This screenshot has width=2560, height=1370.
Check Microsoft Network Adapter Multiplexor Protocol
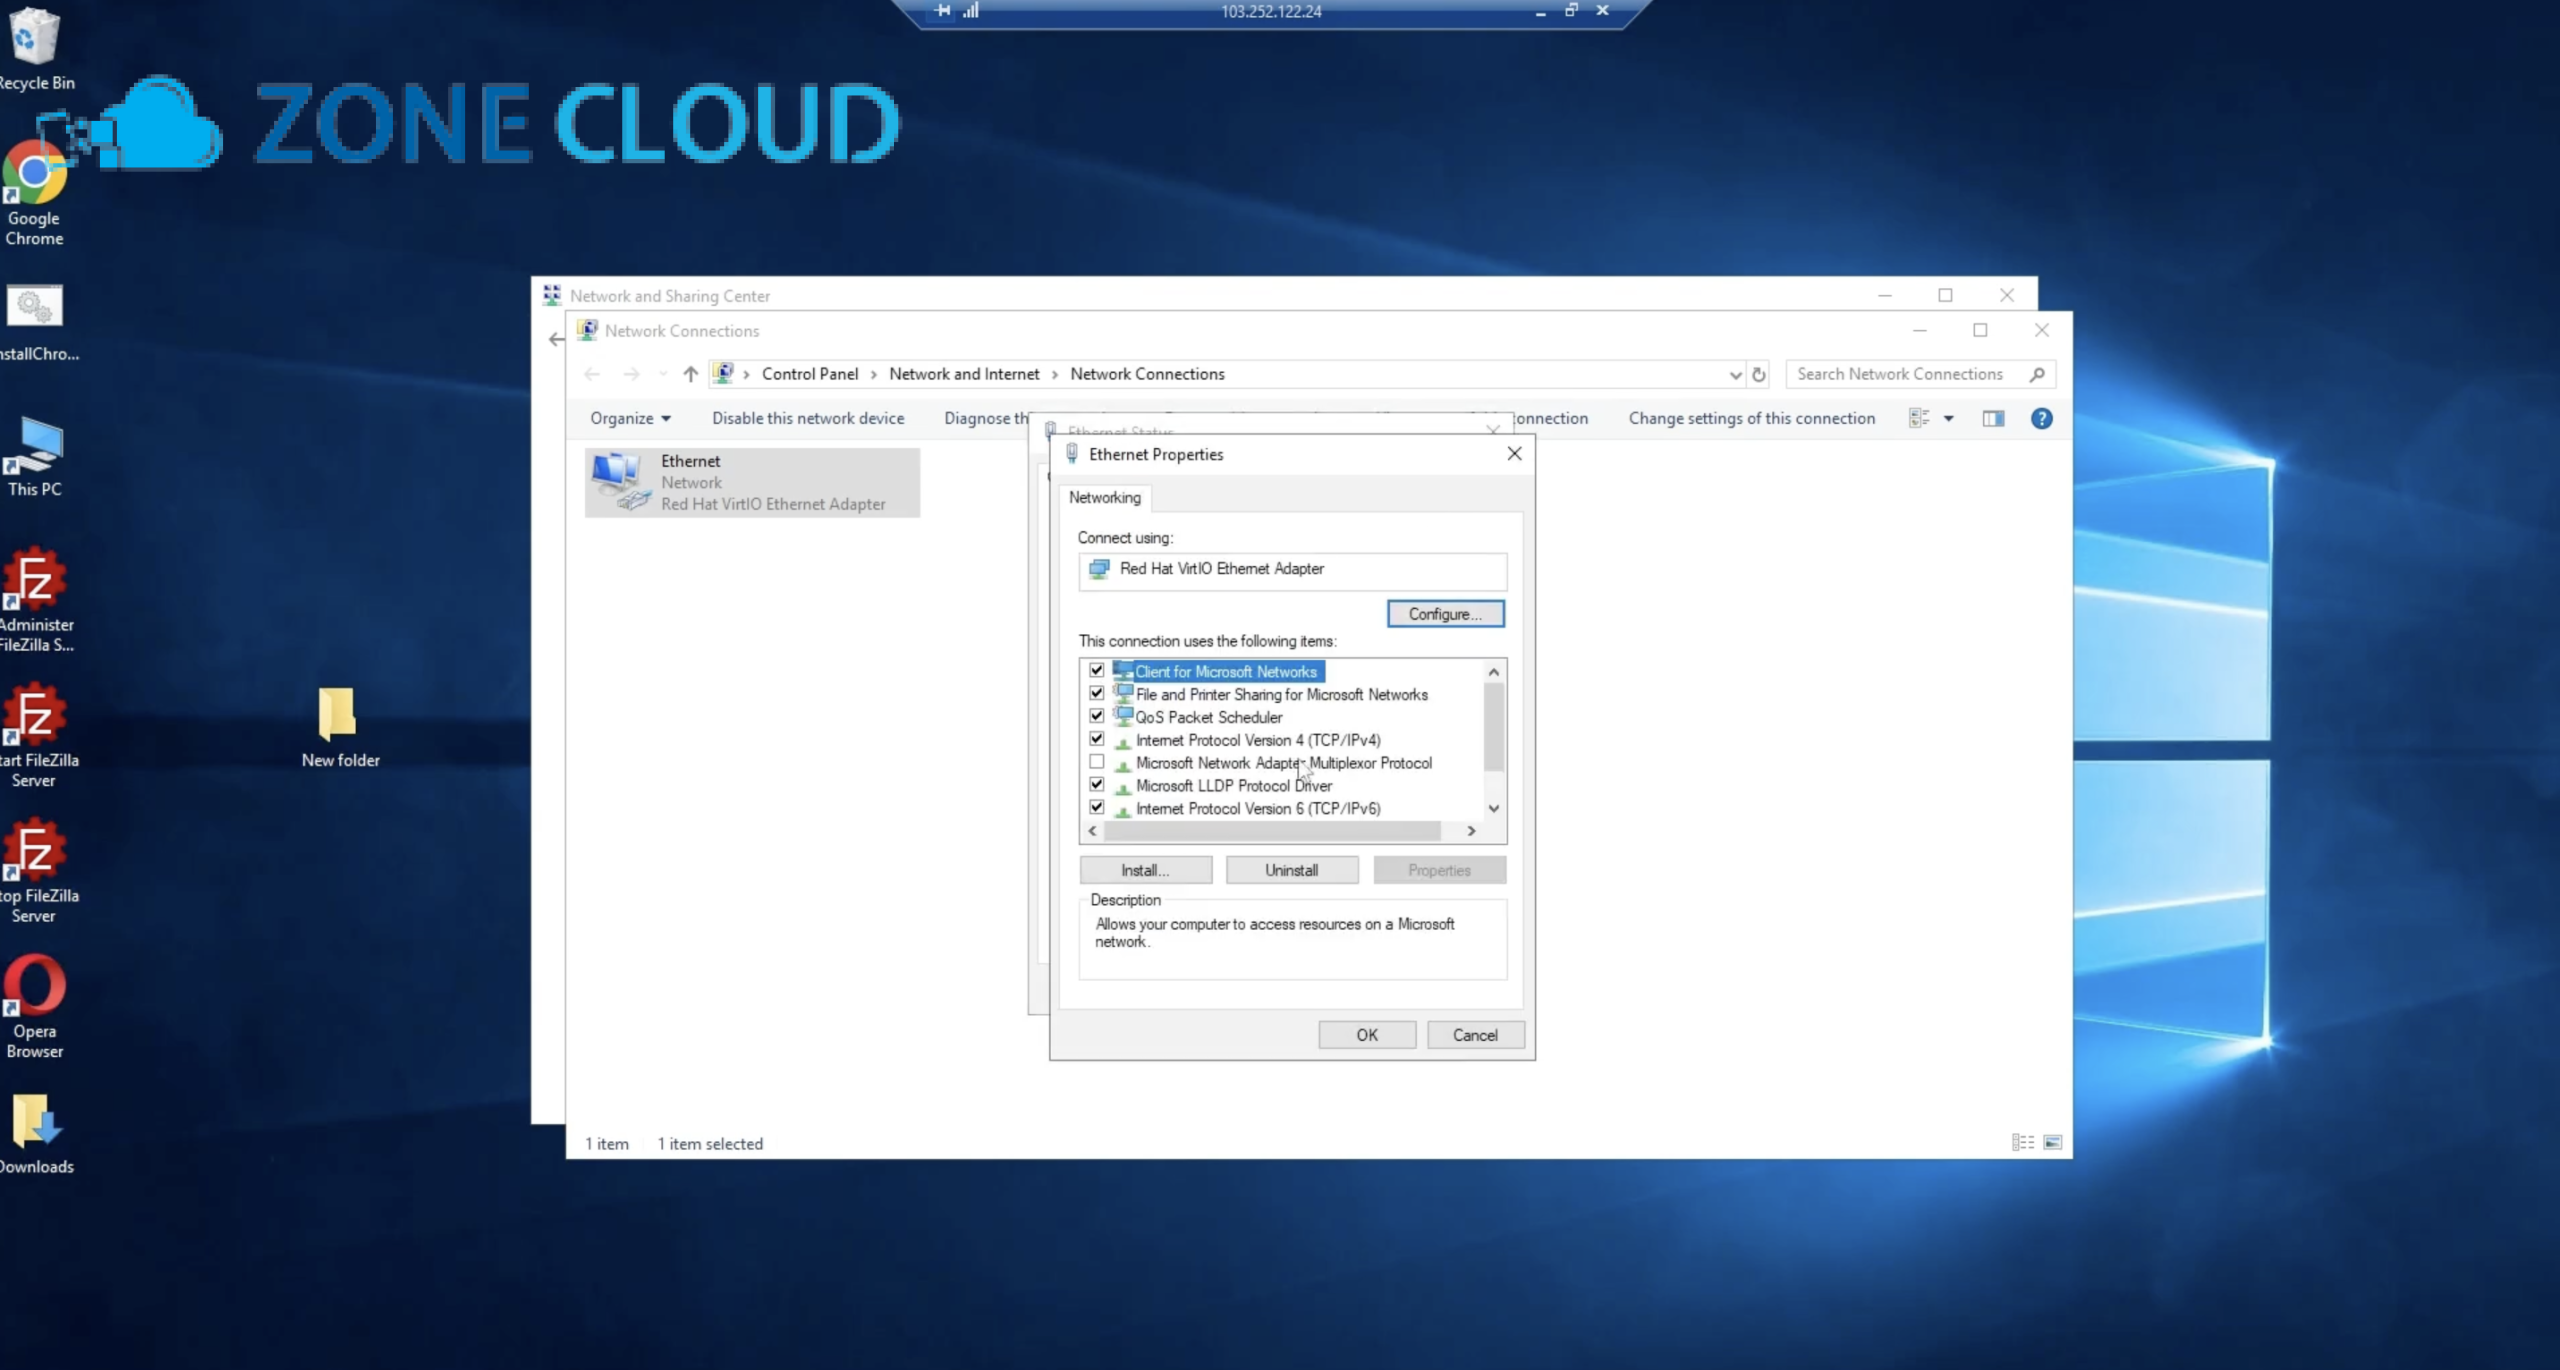[1097, 762]
